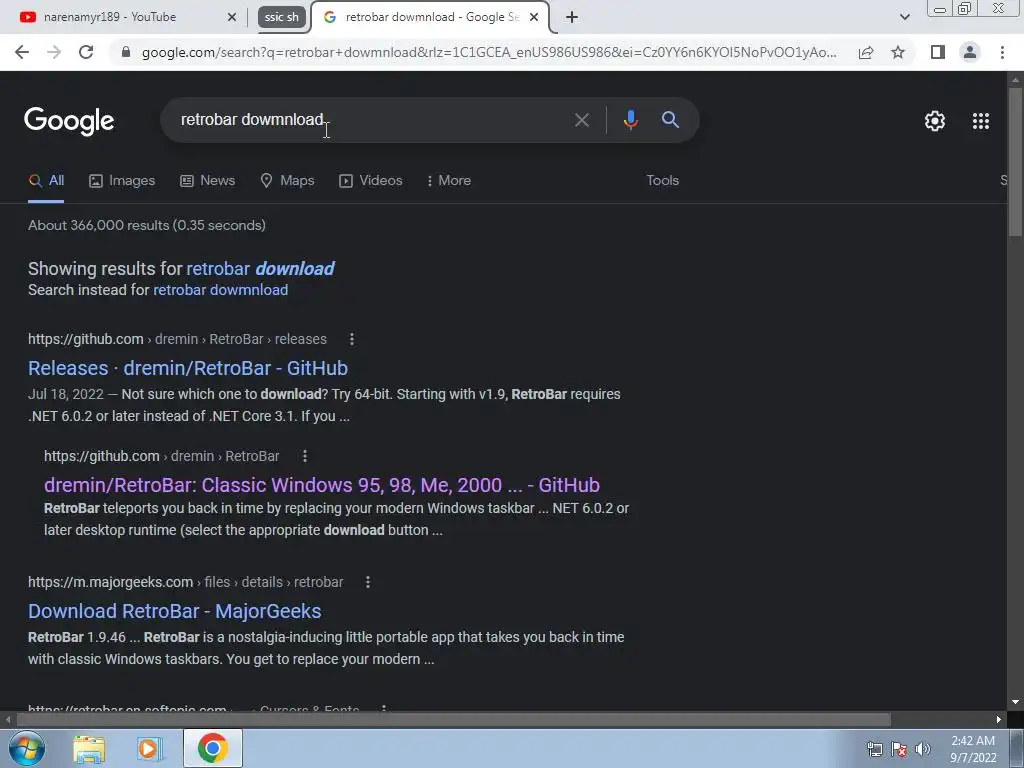1024x768 pixels.
Task: Switch to Maps results
Action: tap(287, 181)
